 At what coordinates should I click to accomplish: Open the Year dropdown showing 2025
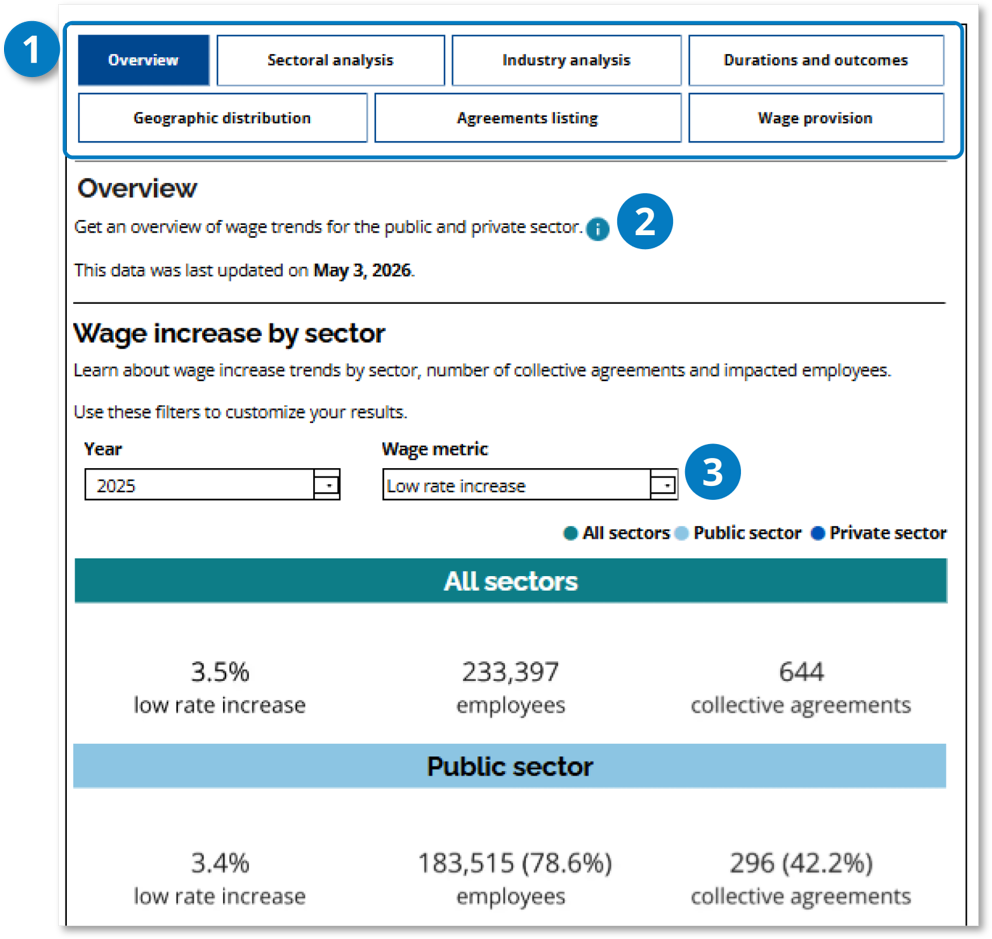(x=212, y=485)
